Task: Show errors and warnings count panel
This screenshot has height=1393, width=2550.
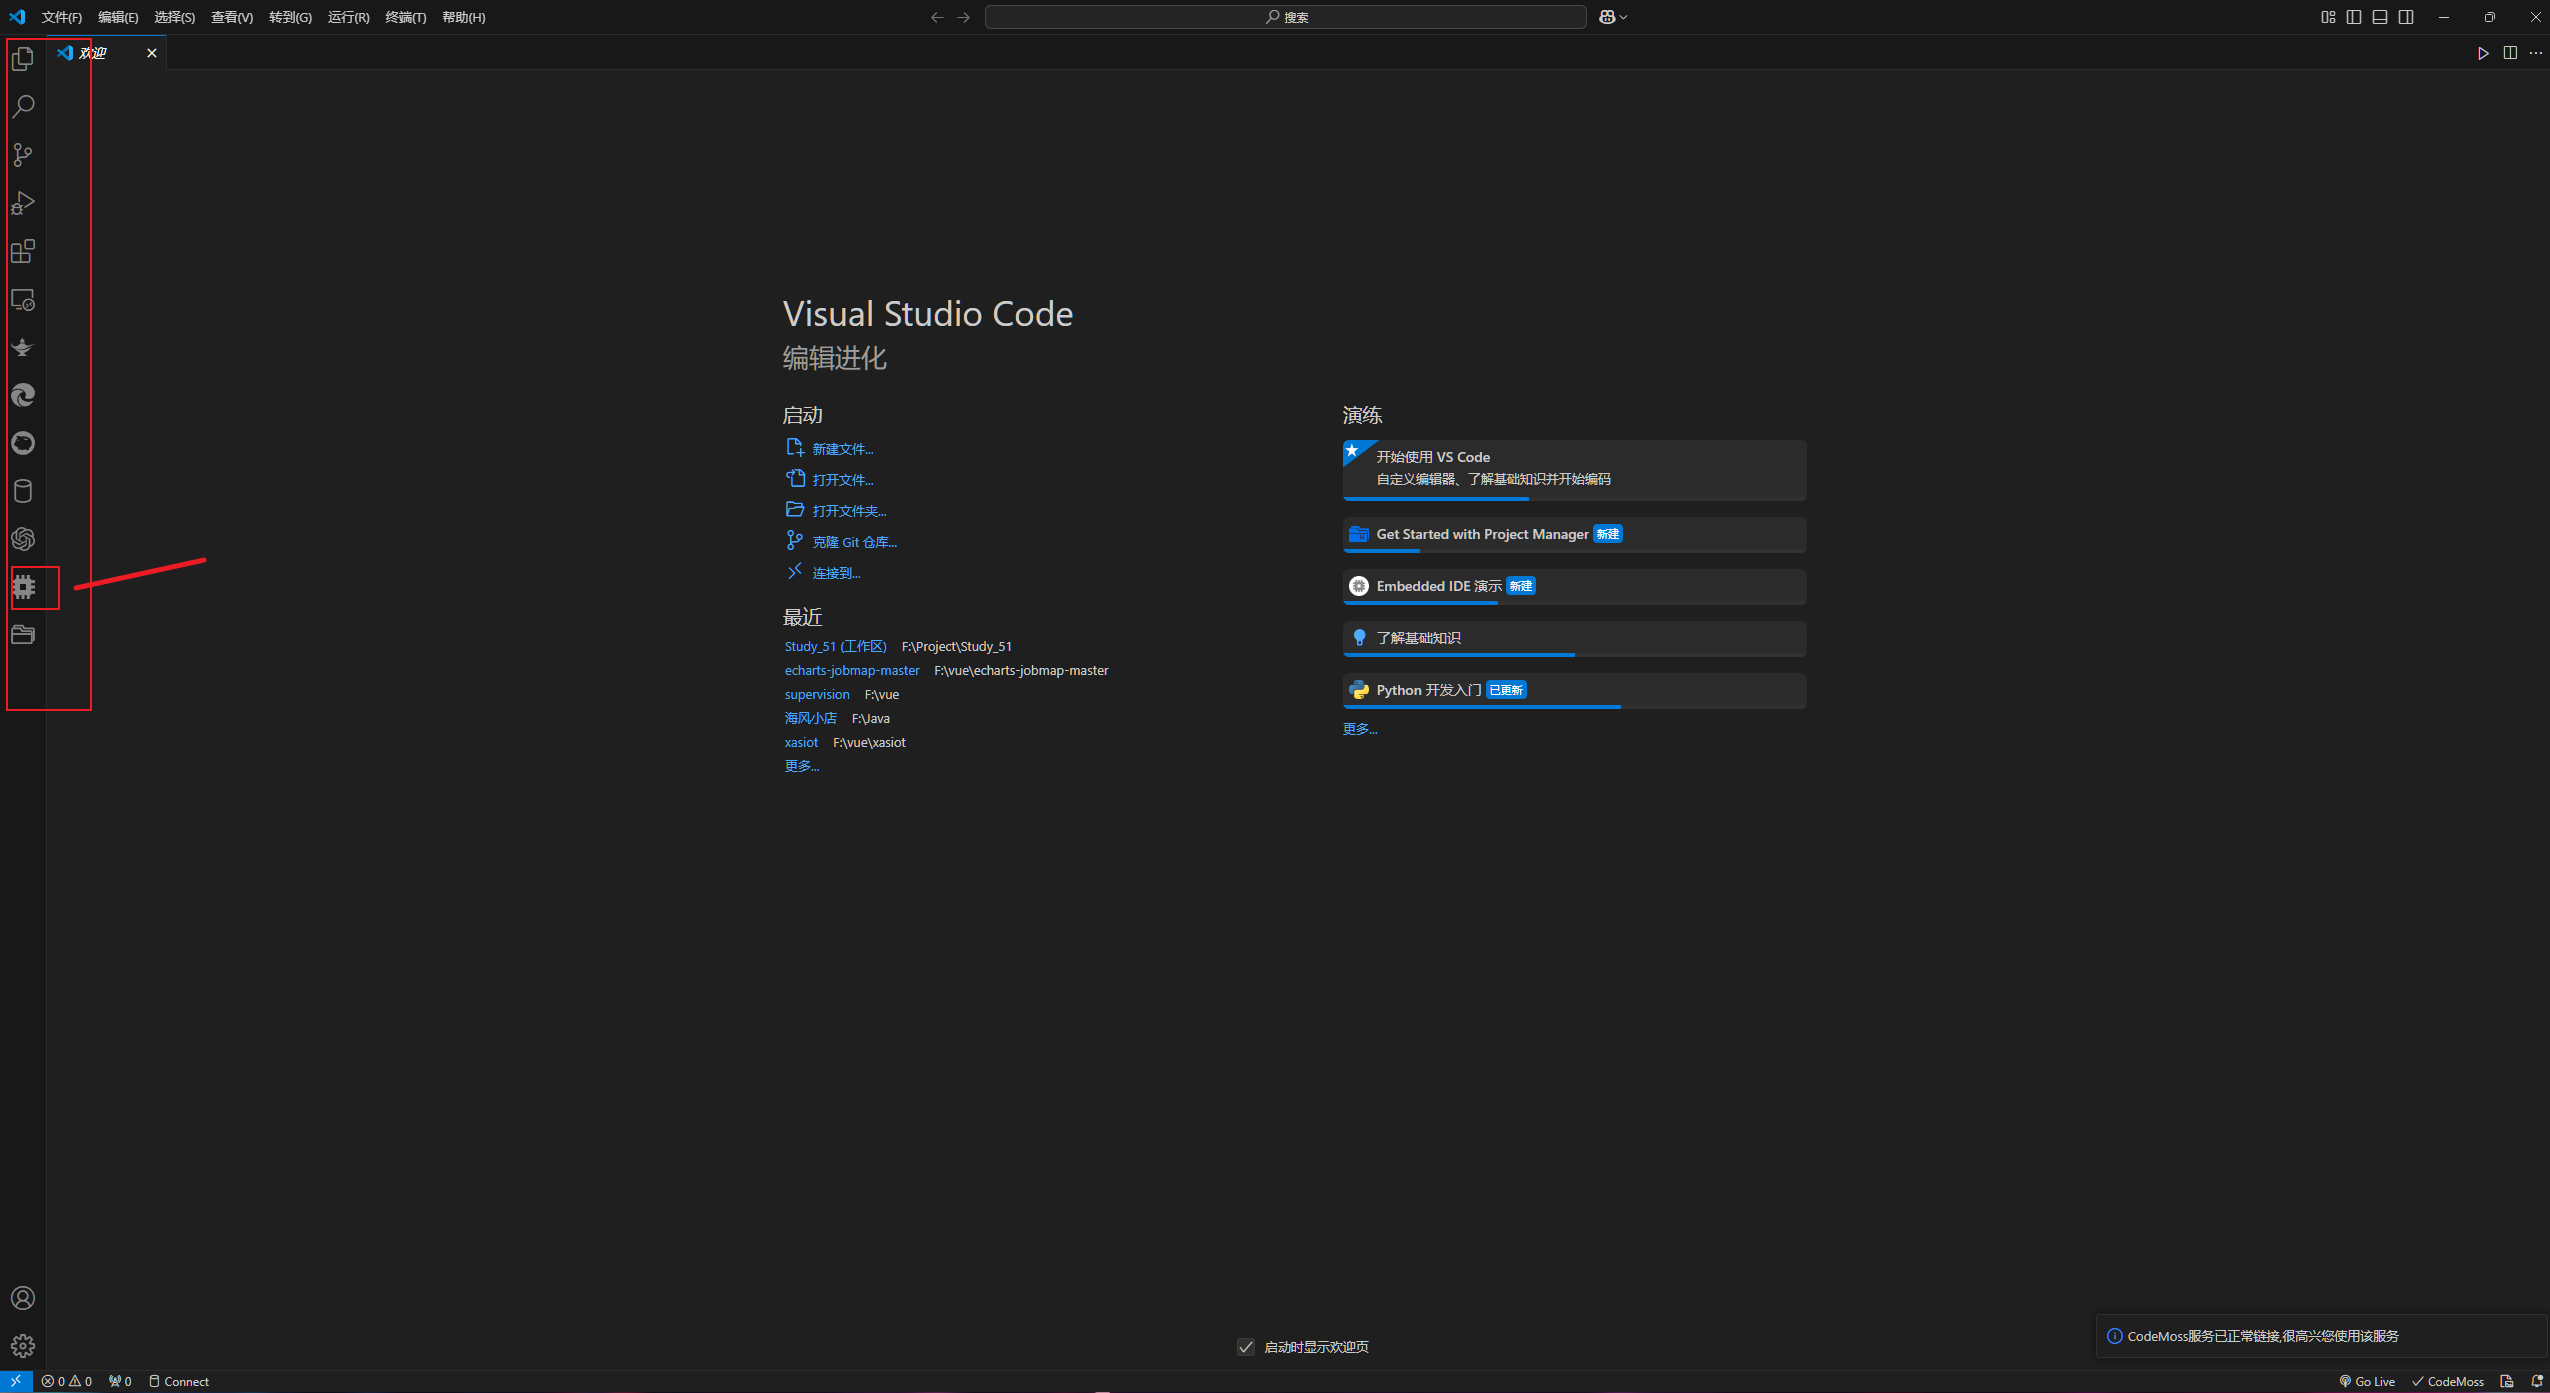Action: [x=67, y=1381]
